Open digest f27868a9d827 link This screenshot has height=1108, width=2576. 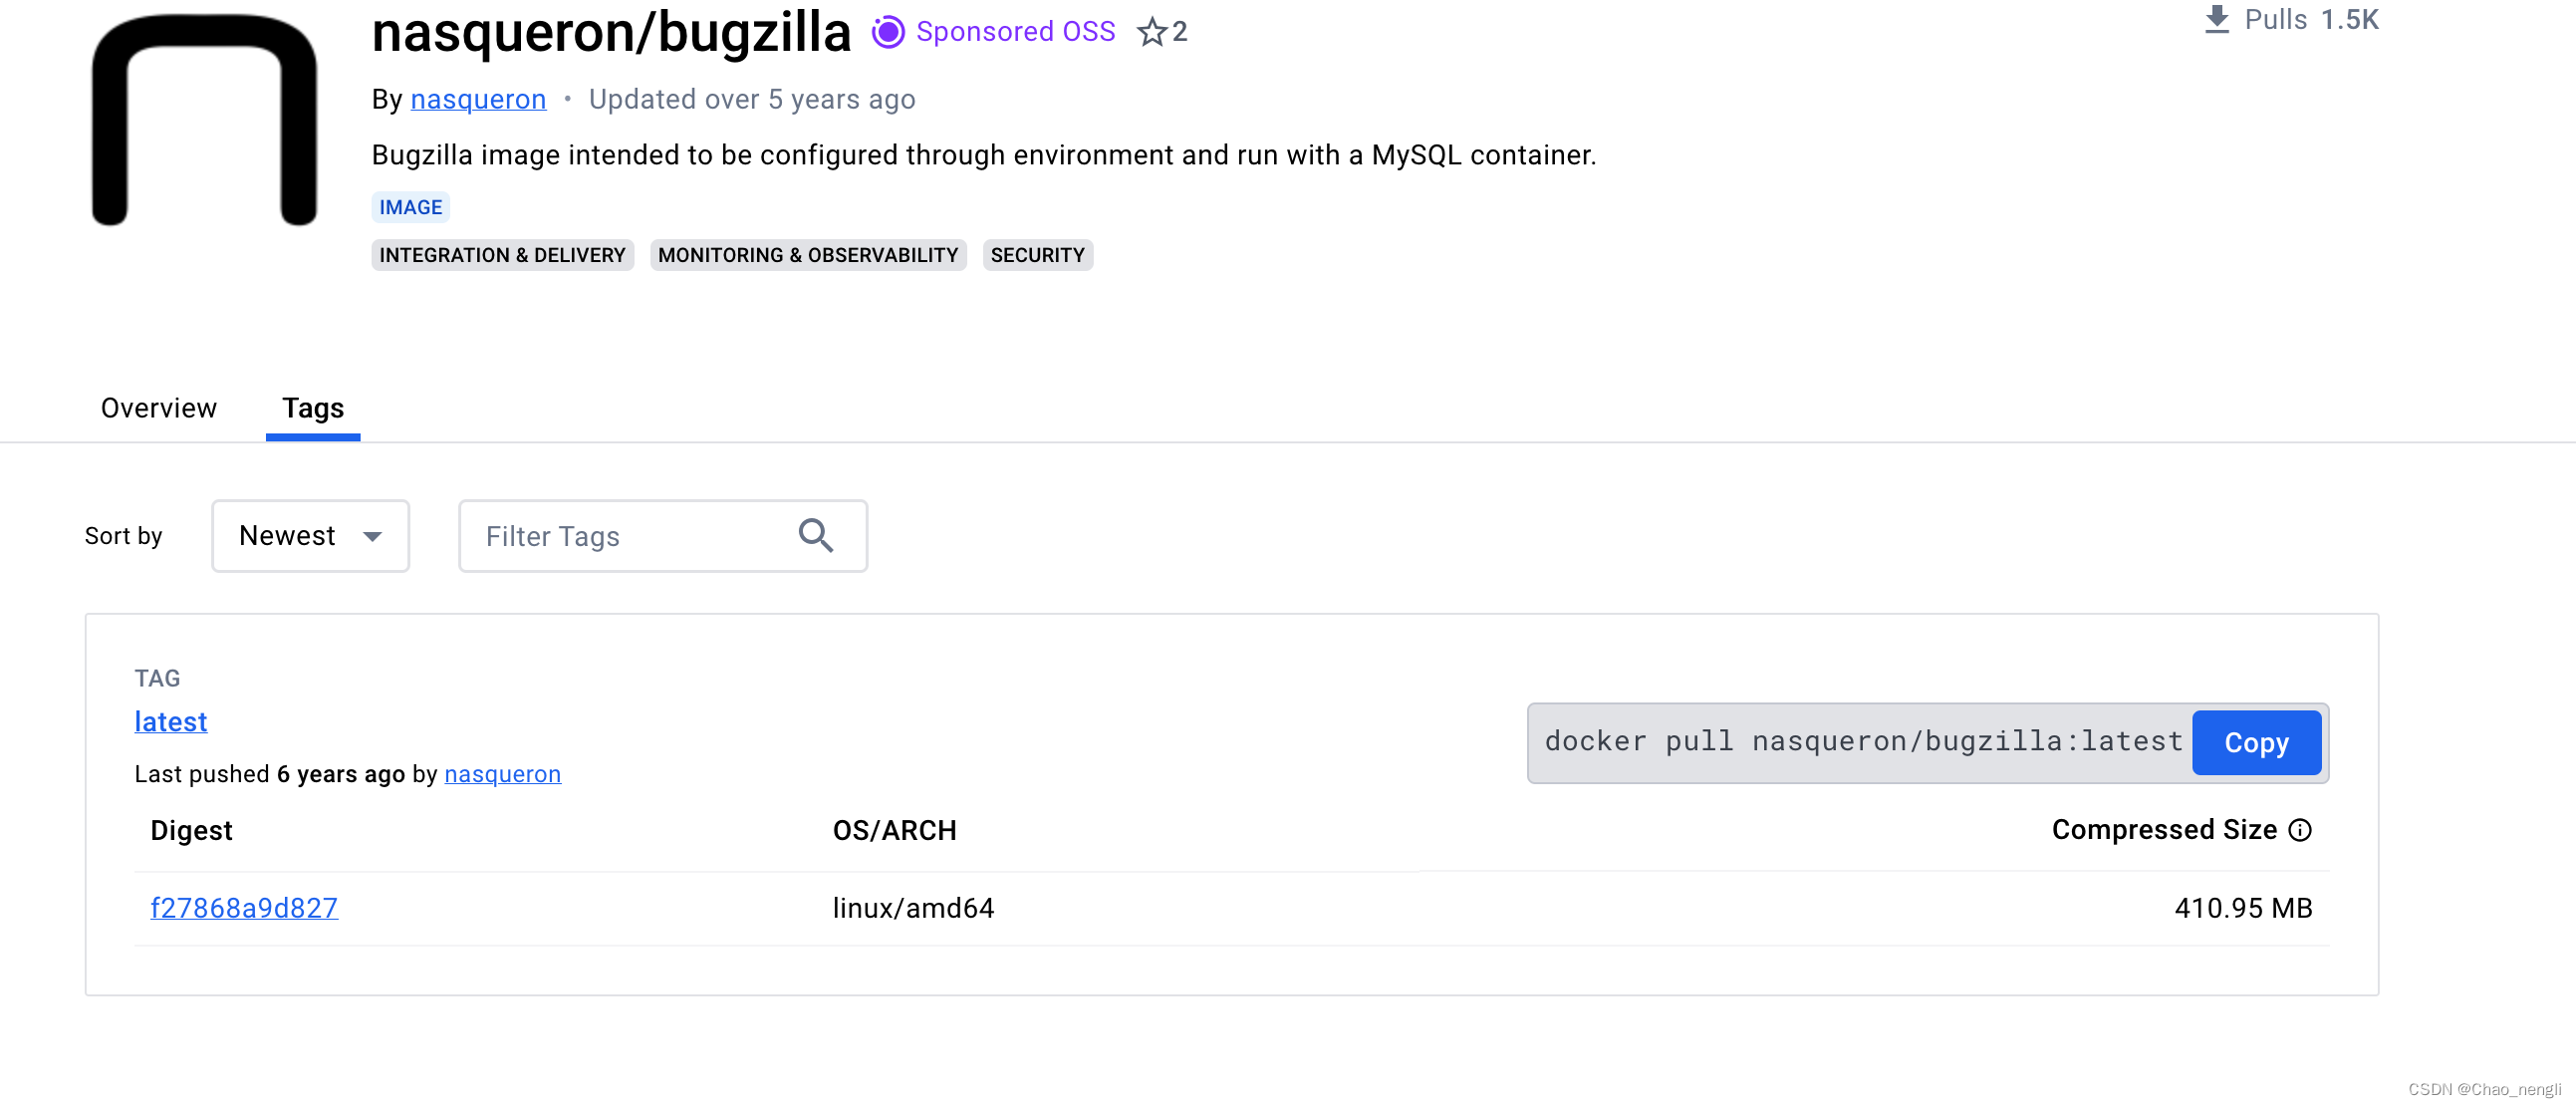point(244,908)
